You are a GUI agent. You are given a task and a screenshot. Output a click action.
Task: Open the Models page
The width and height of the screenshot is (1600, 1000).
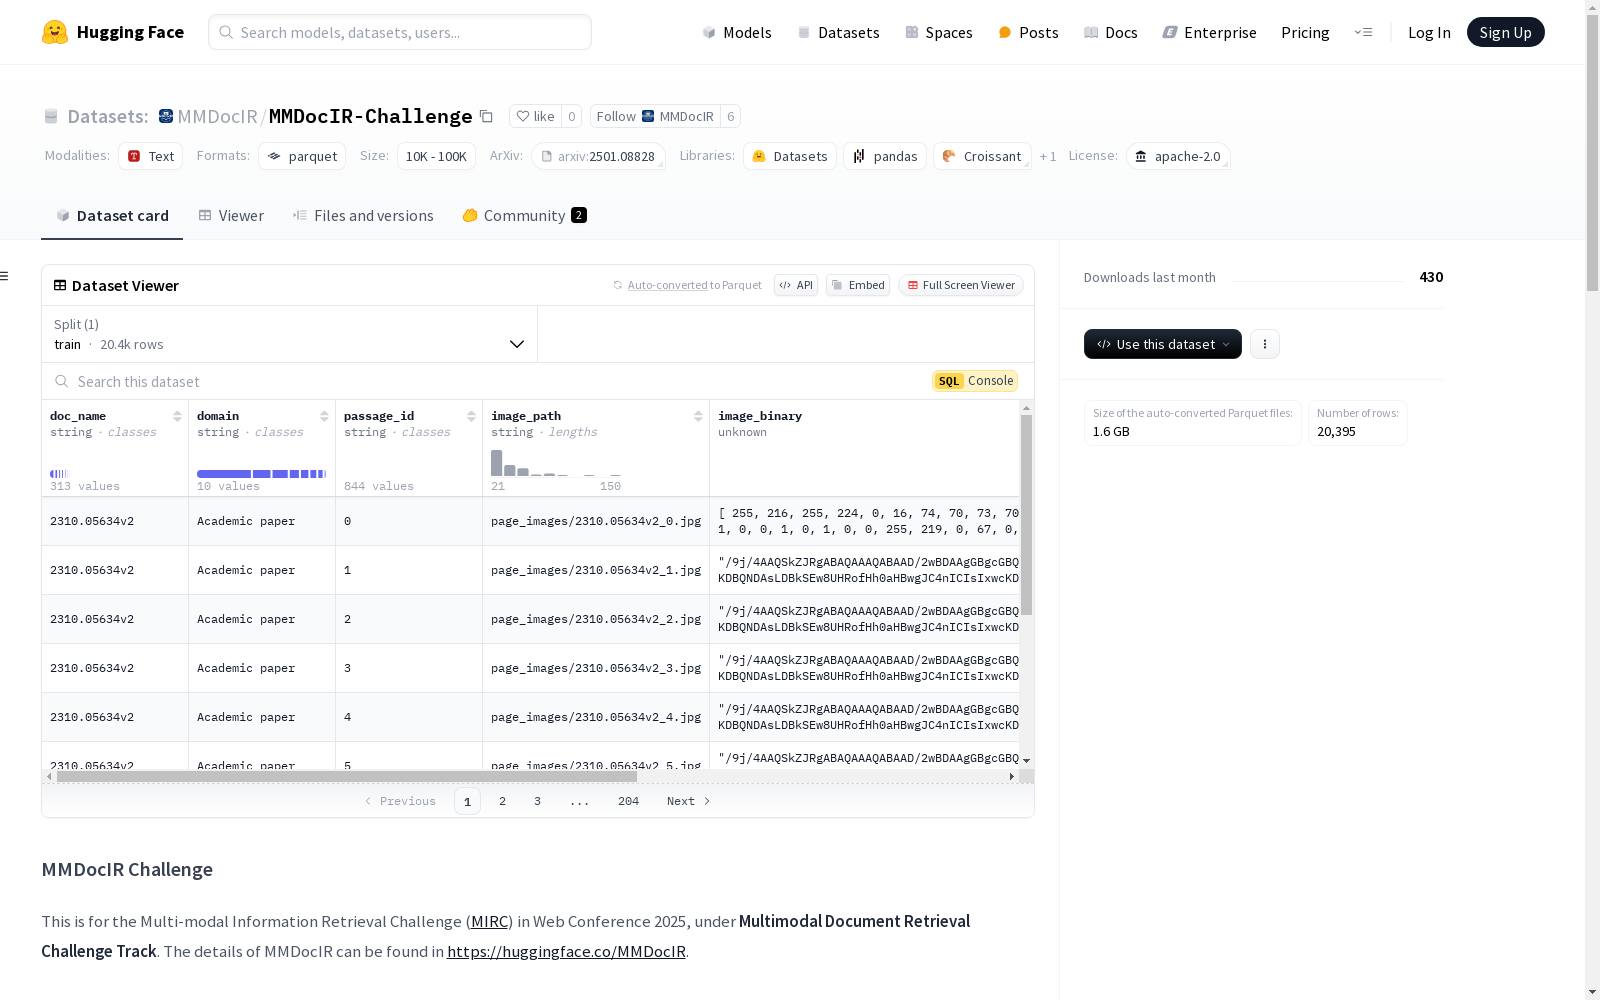tap(737, 32)
